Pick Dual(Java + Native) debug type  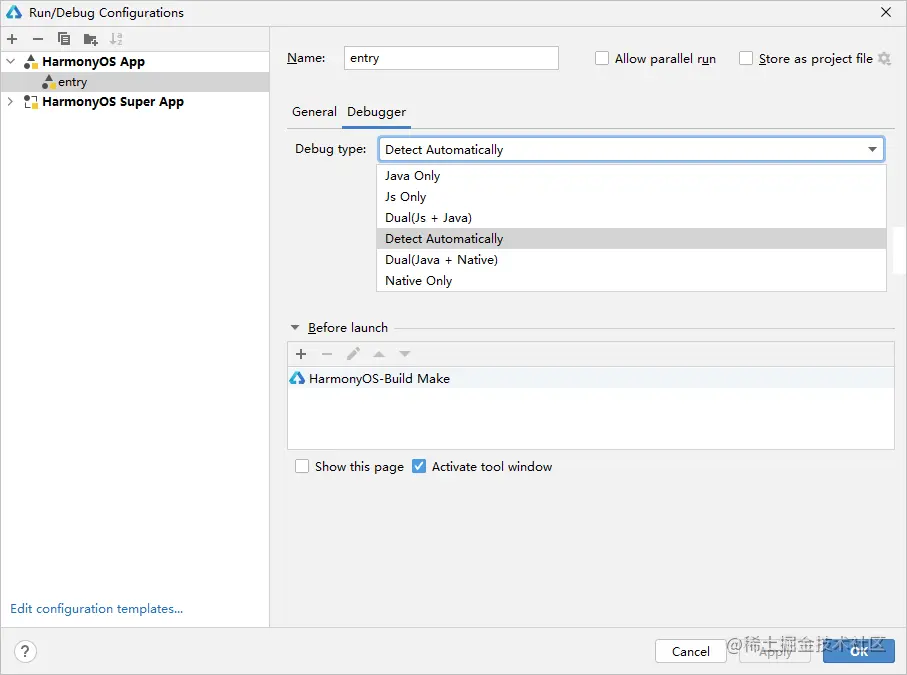point(631,260)
